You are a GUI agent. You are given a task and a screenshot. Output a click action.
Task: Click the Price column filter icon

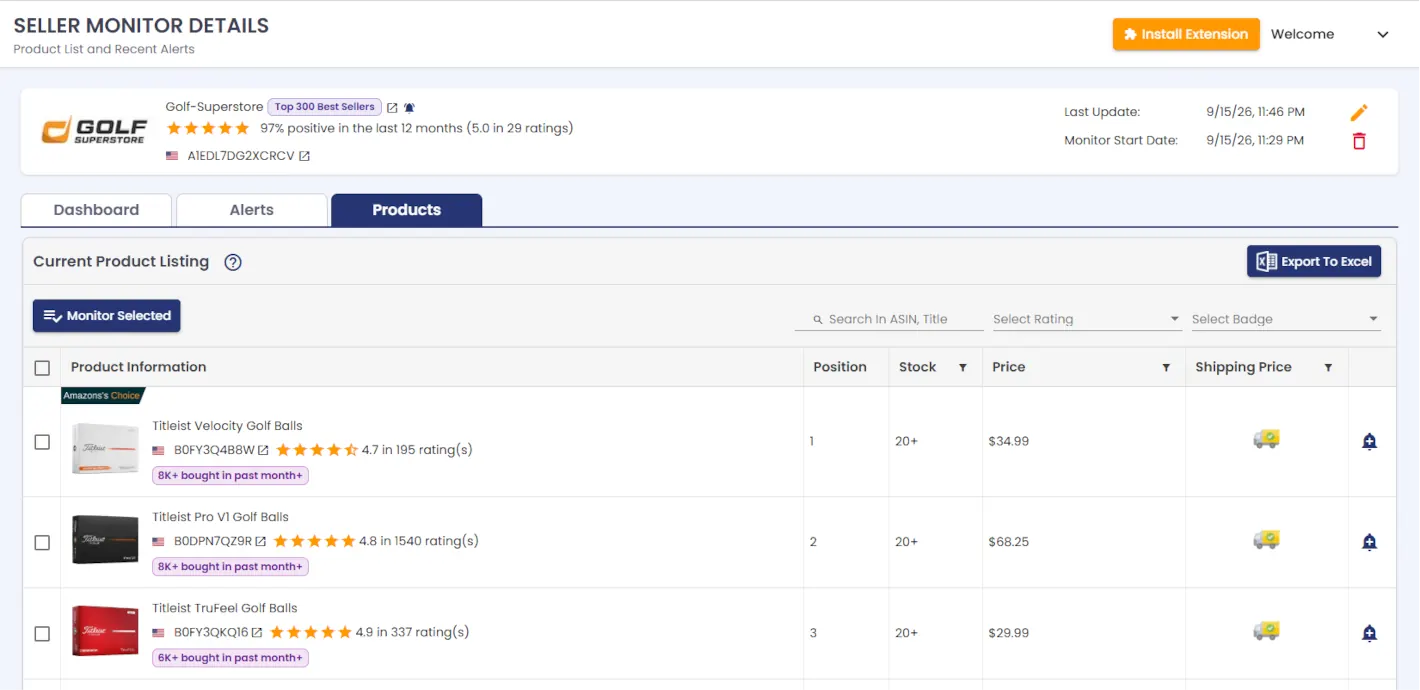click(1166, 368)
